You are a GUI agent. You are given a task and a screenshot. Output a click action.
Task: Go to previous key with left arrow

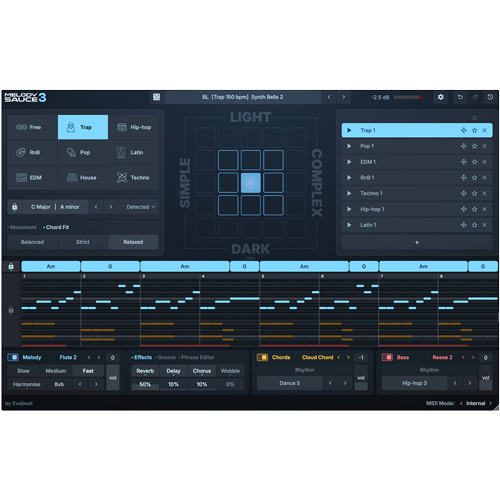pos(96,207)
